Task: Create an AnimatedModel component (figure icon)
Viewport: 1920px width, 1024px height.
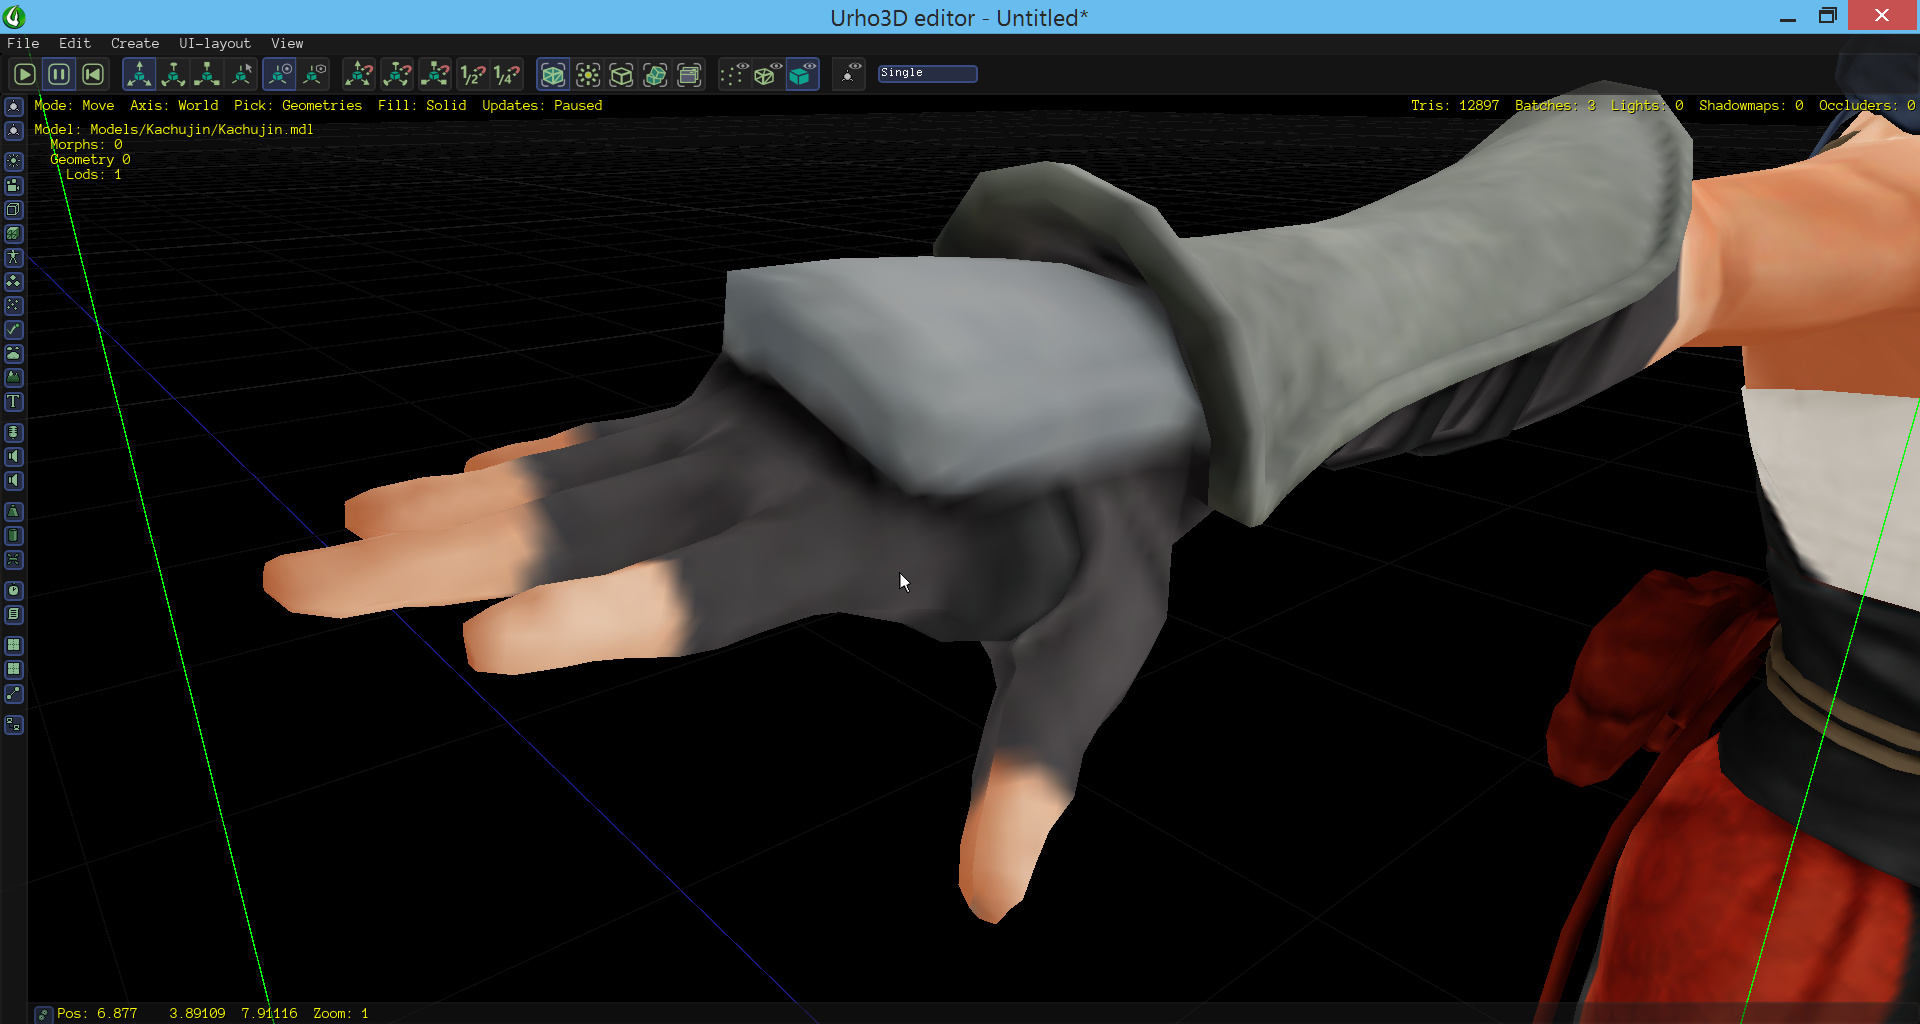Action: (x=14, y=257)
